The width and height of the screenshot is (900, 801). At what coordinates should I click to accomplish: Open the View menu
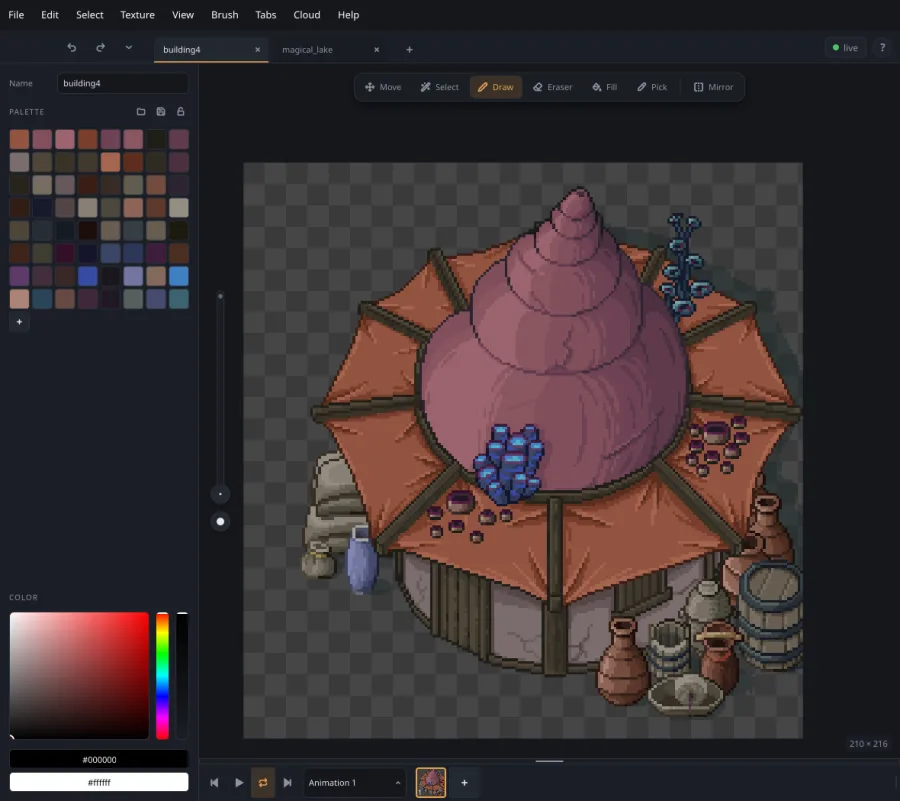coord(183,15)
